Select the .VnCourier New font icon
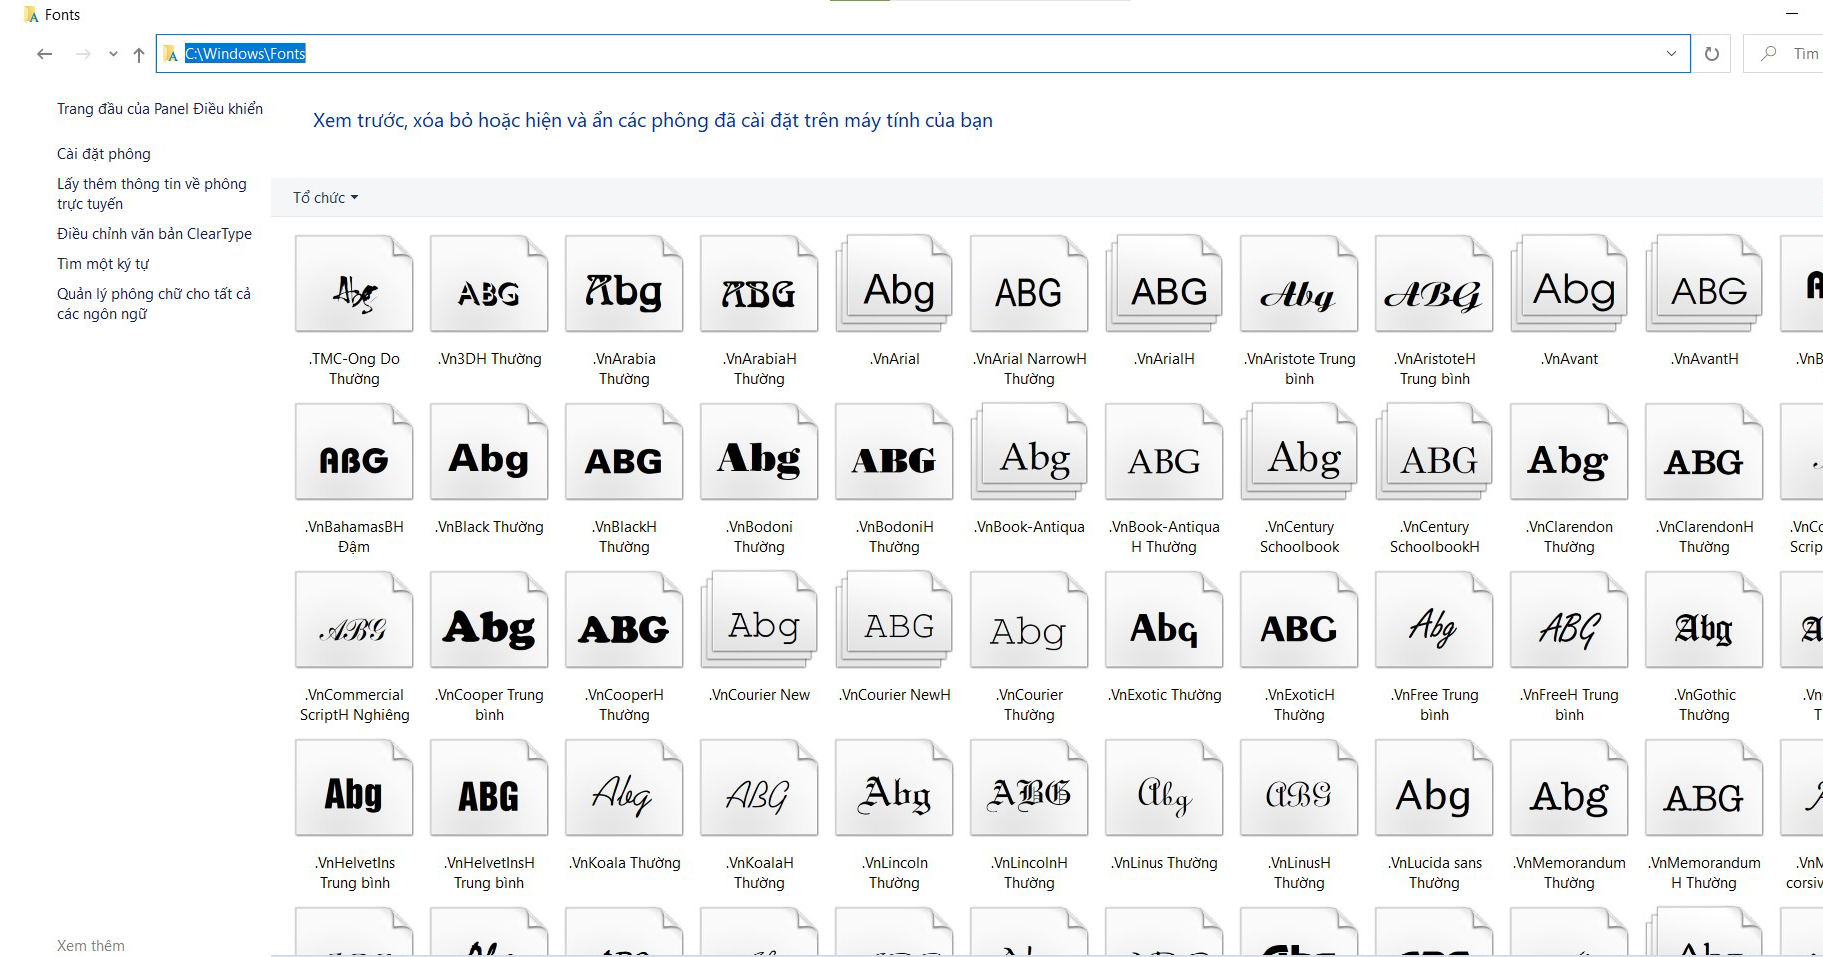1823x957 pixels. point(759,620)
